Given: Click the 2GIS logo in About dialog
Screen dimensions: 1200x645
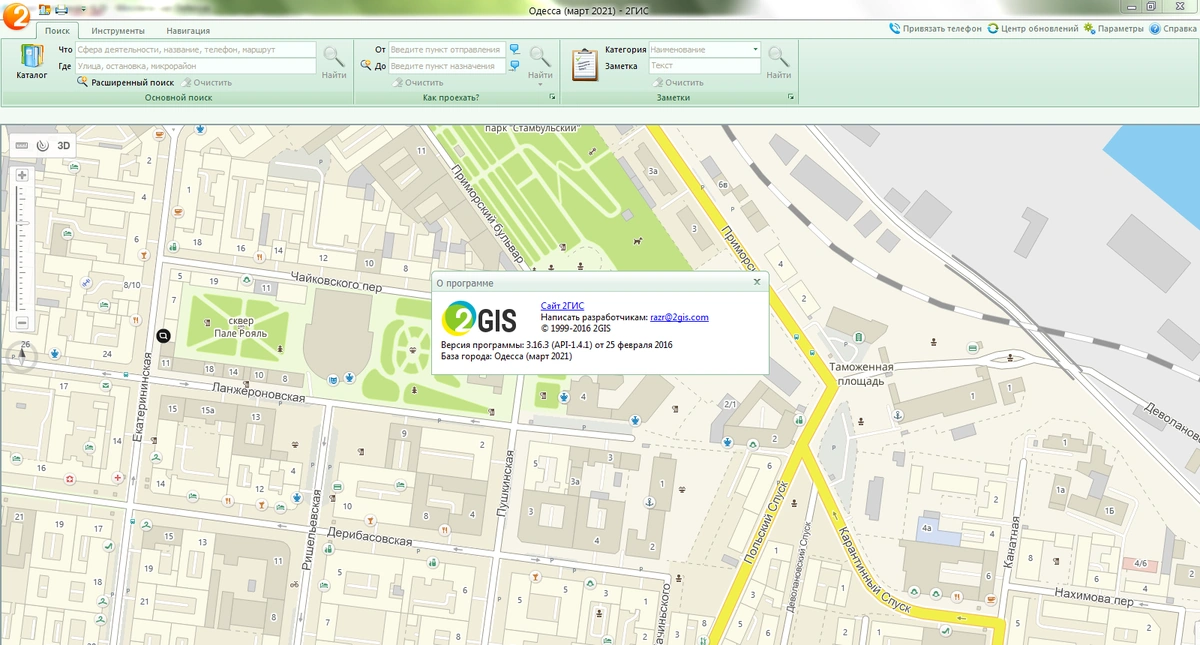Looking at the screenshot, I should (479, 317).
